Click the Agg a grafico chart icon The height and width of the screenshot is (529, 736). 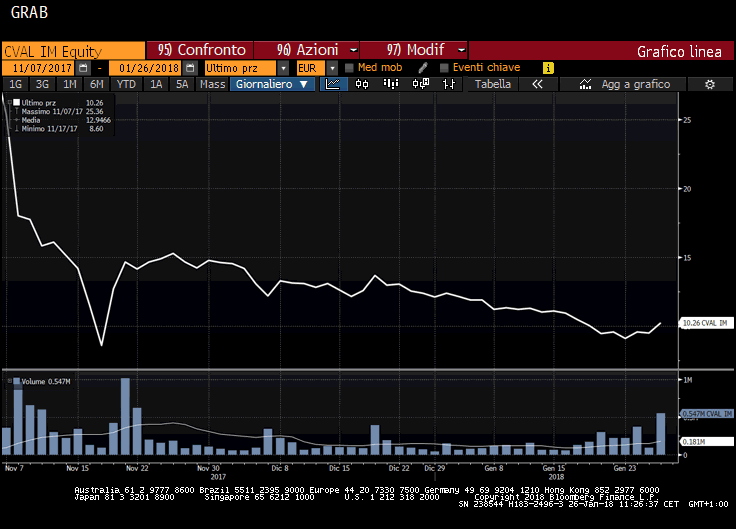(x=585, y=84)
